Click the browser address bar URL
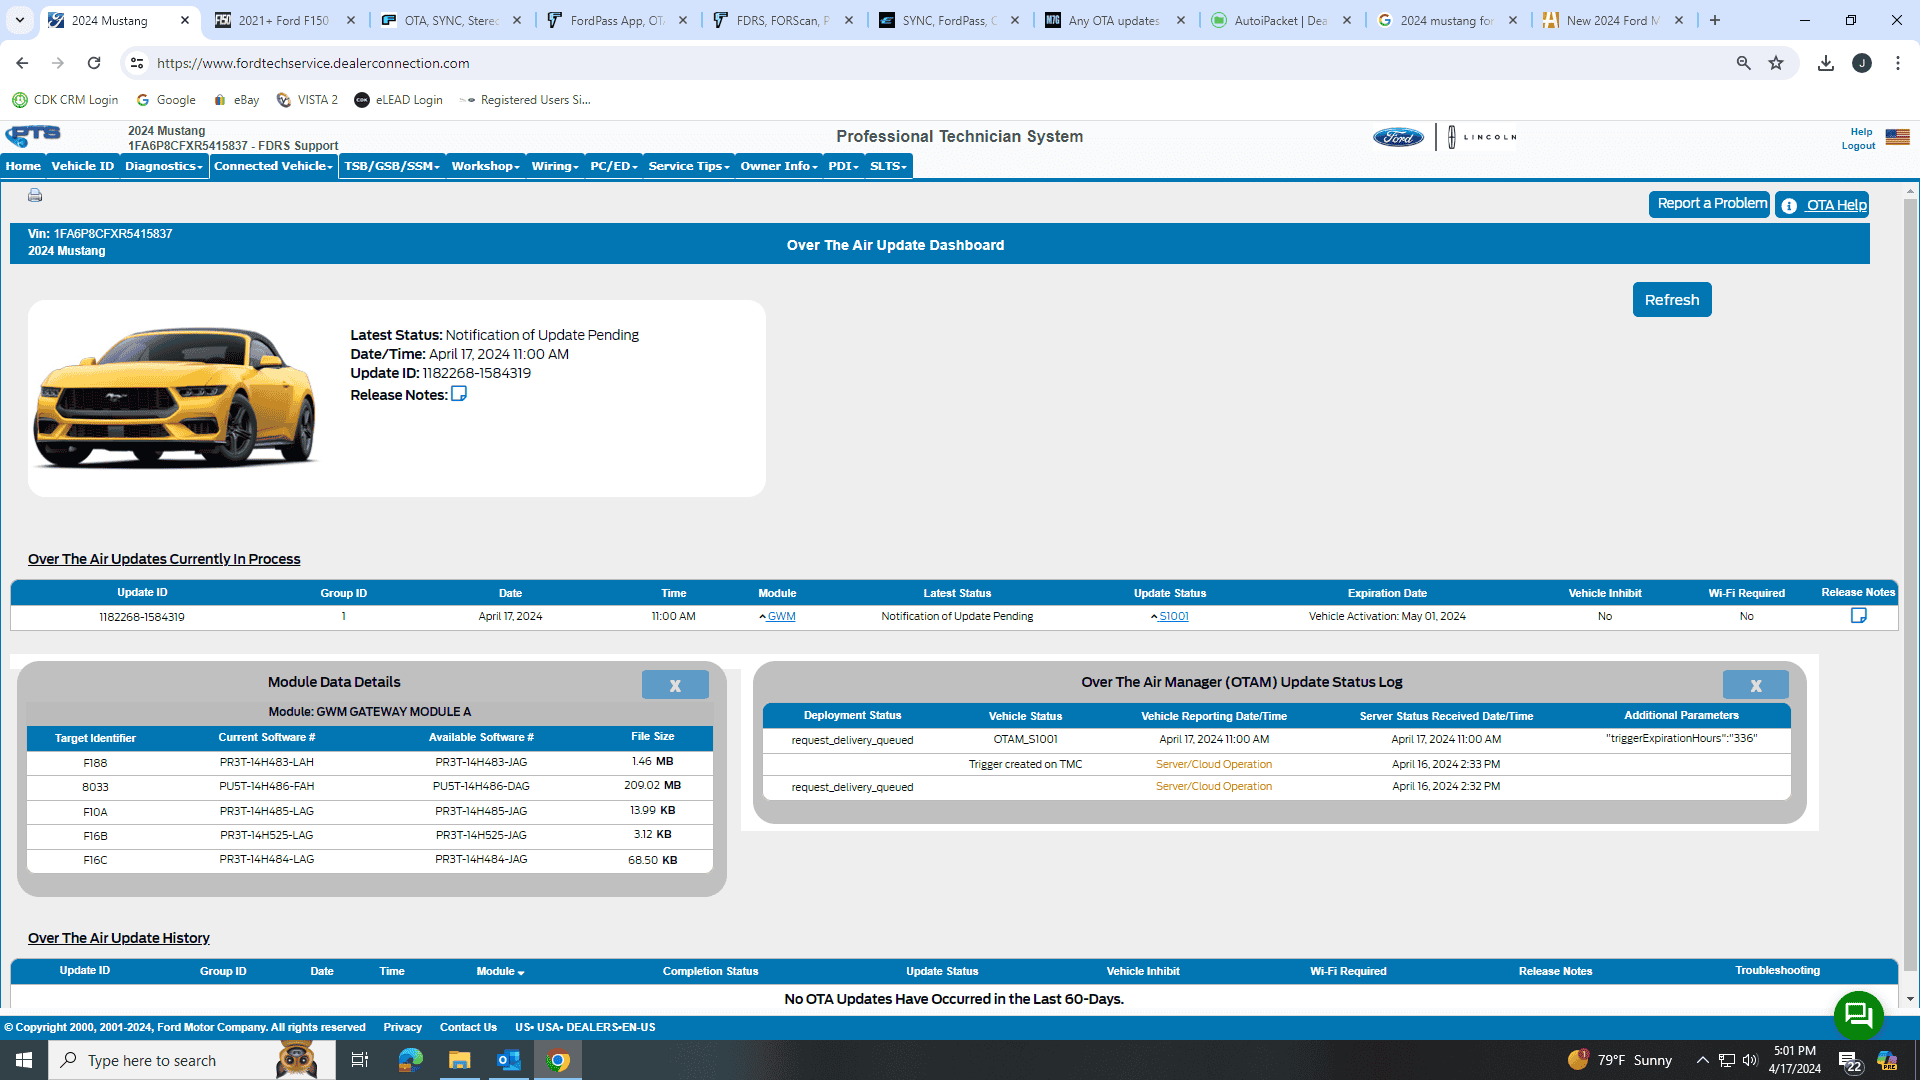Image resolution: width=1920 pixels, height=1080 pixels. (x=313, y=63)
